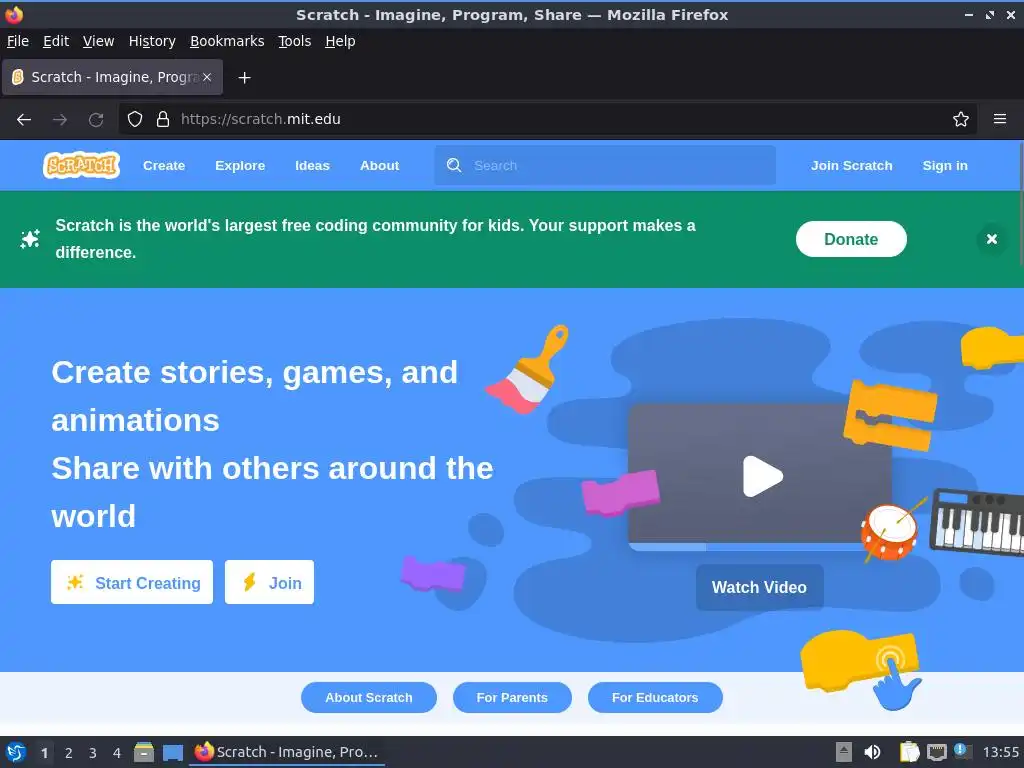Image resolution: width=1024 pixels, height=768 pixels.
Task: Open the View menu
Action: (x=99, y=41)
